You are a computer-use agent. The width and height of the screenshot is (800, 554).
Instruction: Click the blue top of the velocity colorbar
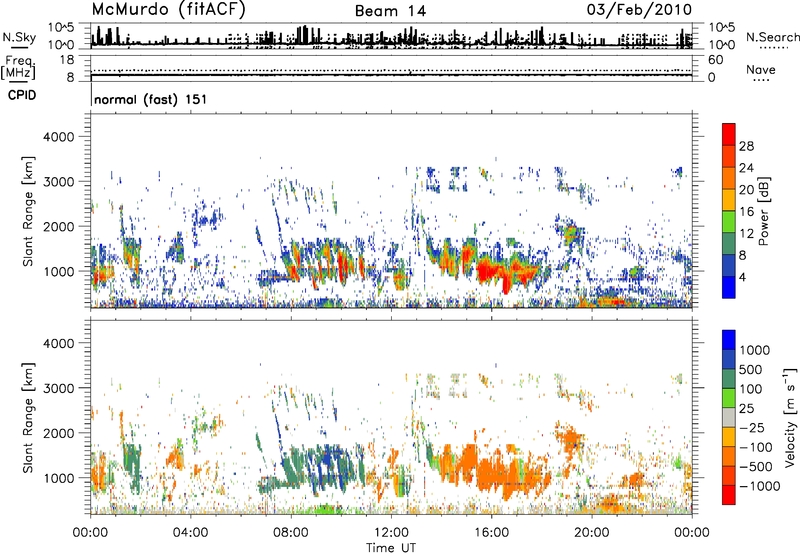pos(729,340)
